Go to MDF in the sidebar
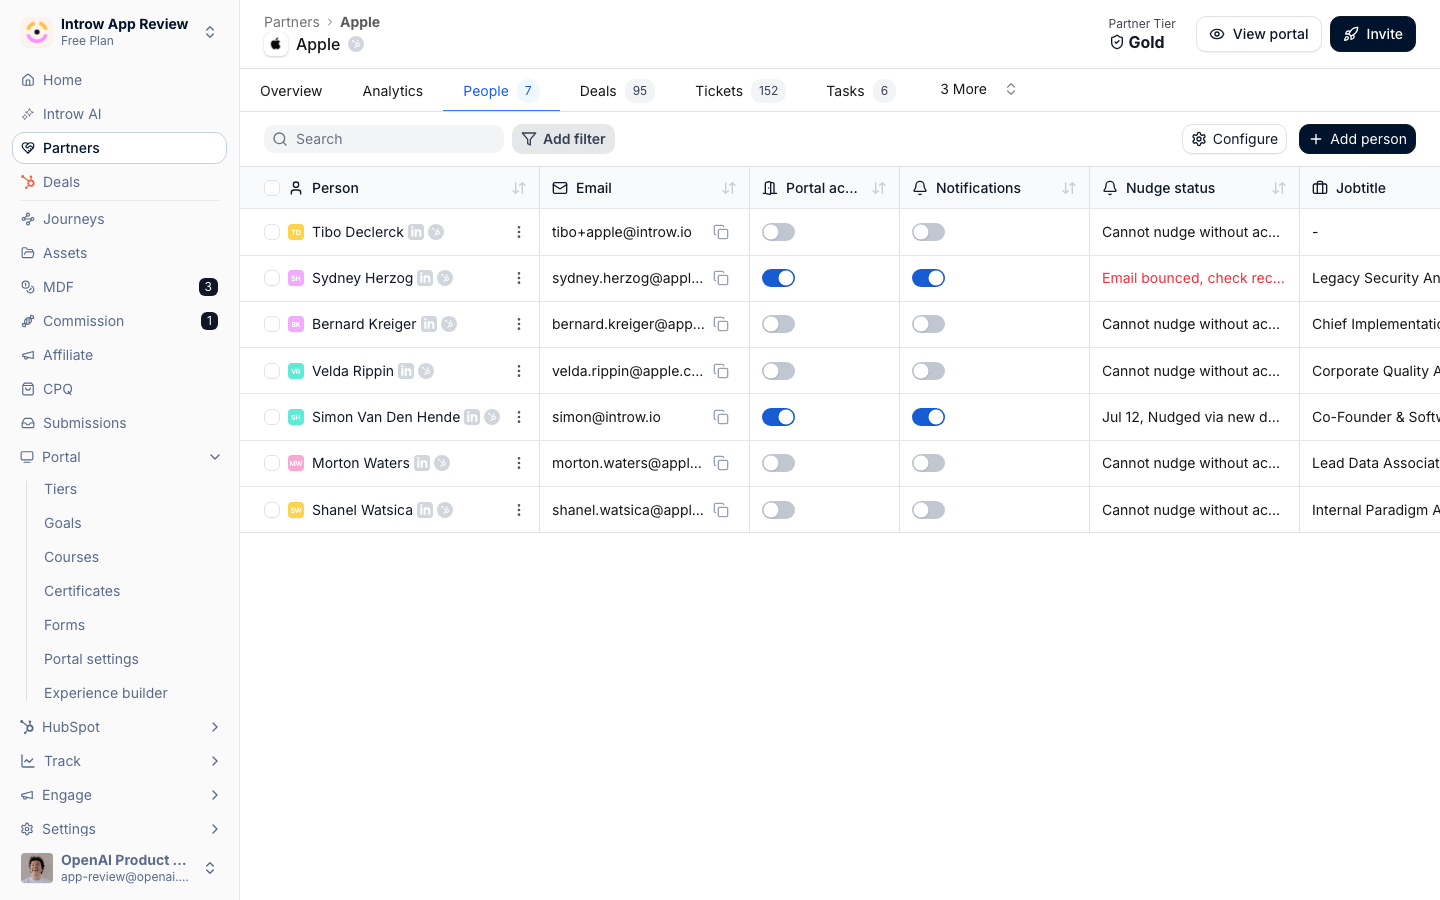The image size is (1440, 900). [x=119, y=287]
